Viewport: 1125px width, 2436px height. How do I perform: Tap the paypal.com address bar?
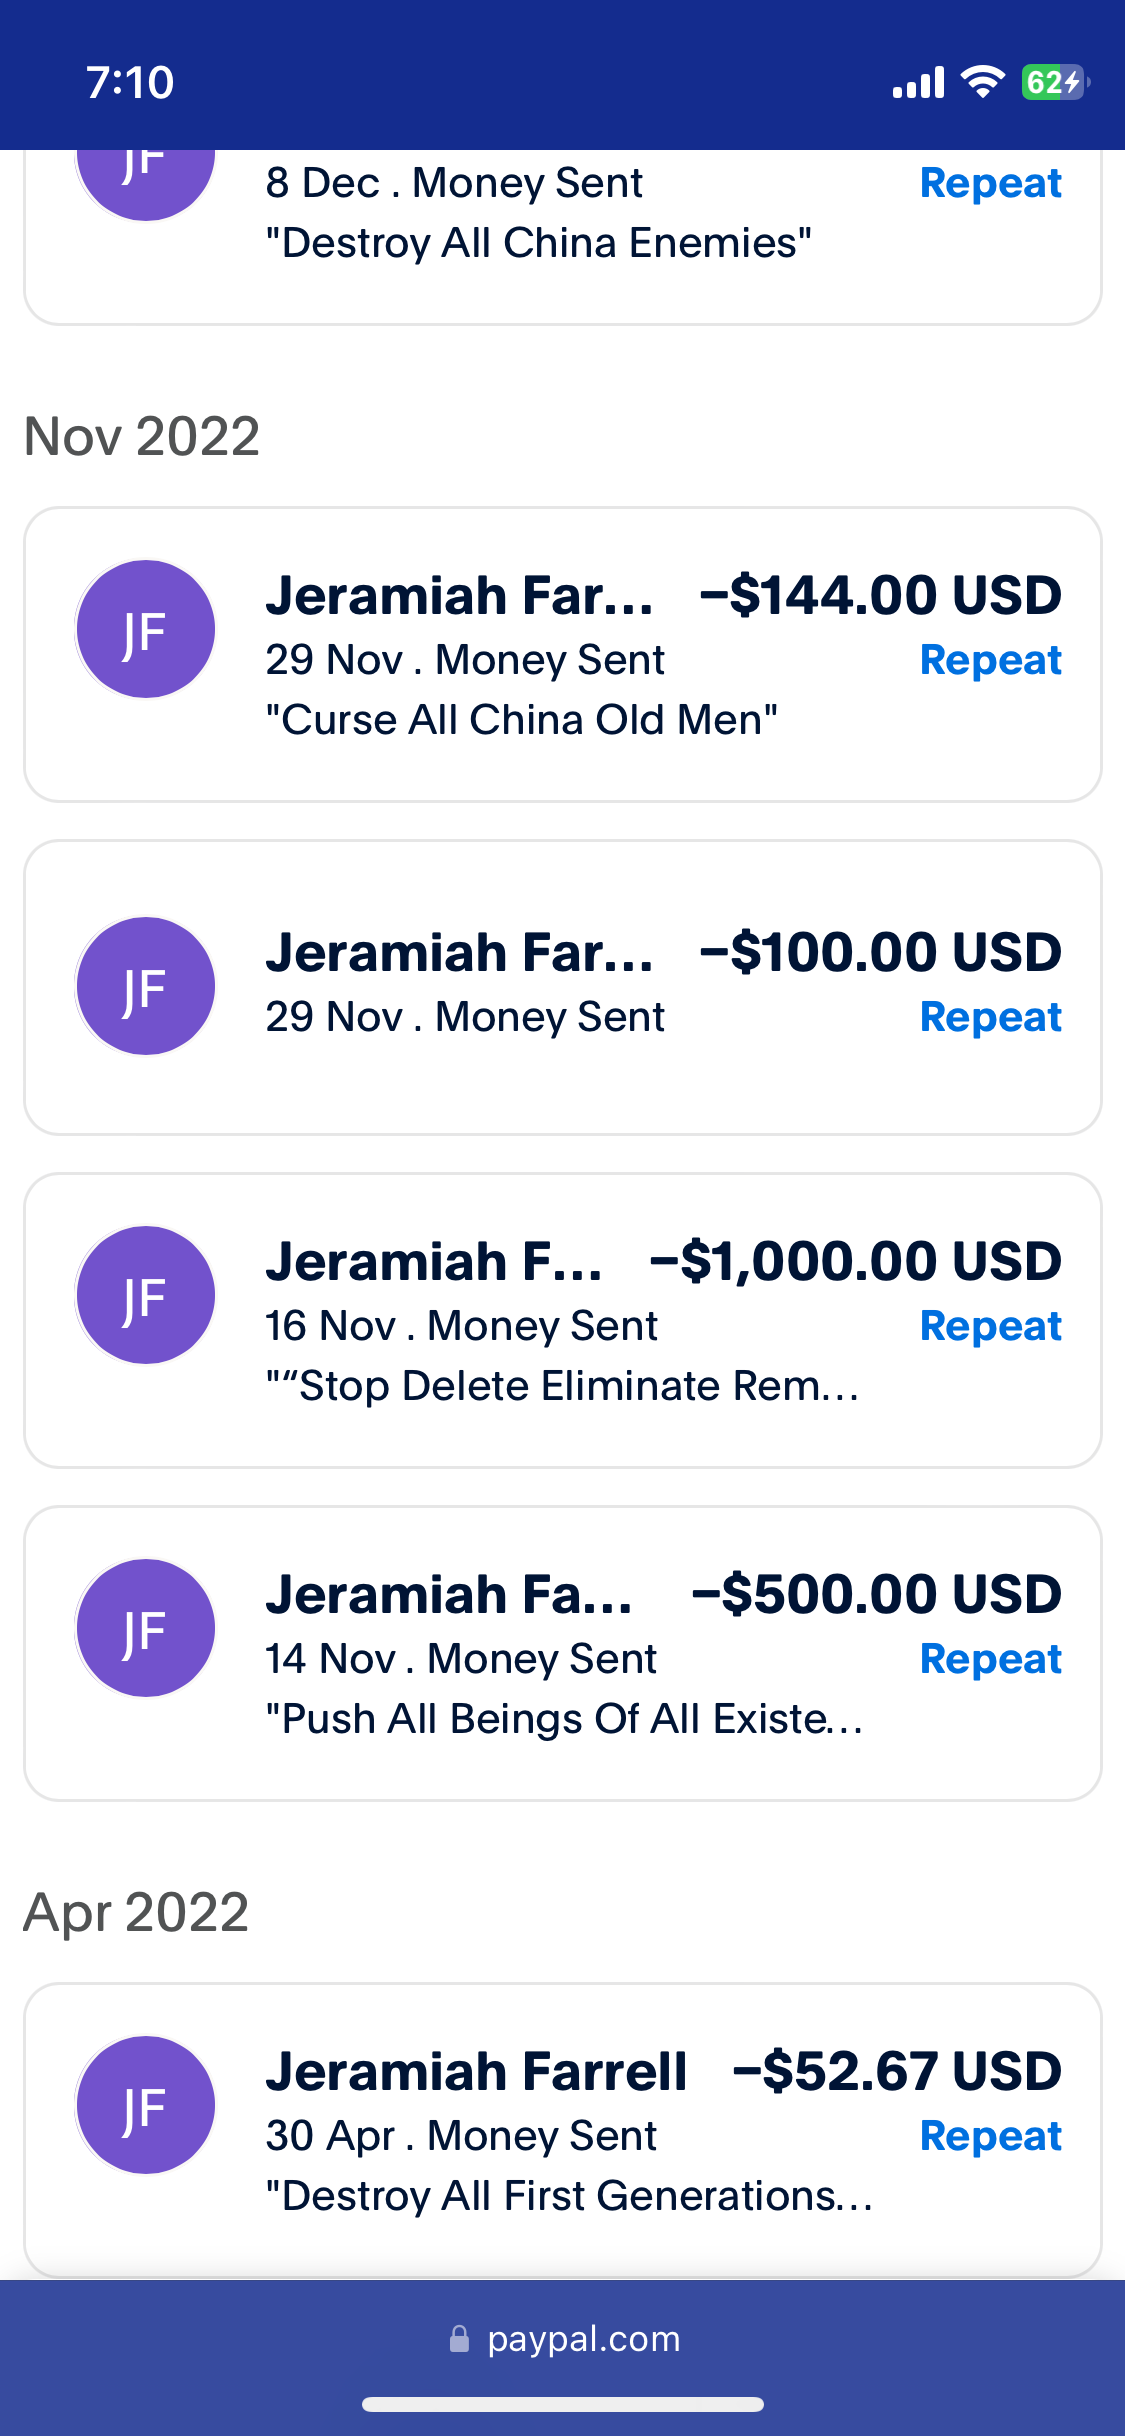tap(563, 2339)
